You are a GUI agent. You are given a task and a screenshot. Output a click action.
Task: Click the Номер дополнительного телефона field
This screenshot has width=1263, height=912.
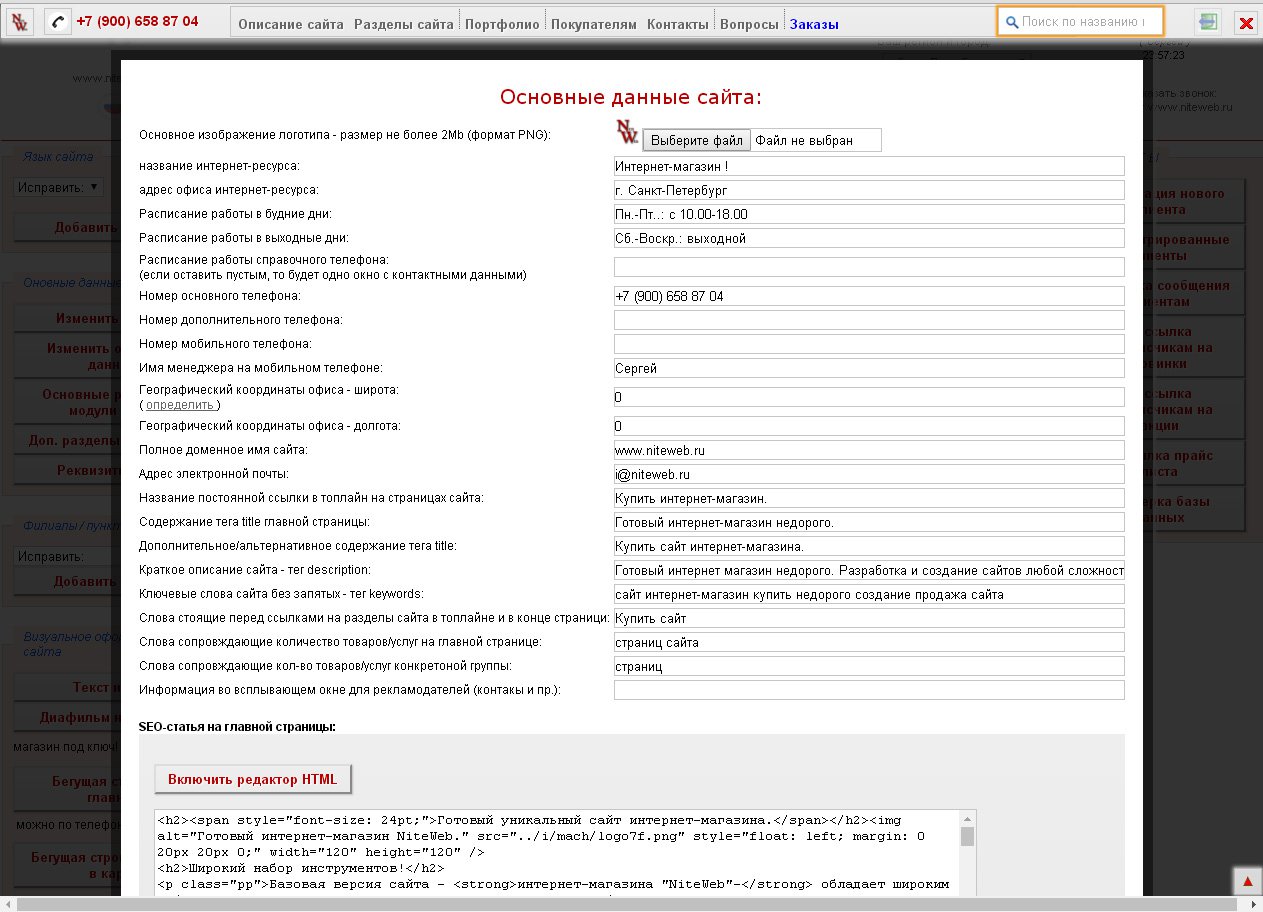coord(869,320)
